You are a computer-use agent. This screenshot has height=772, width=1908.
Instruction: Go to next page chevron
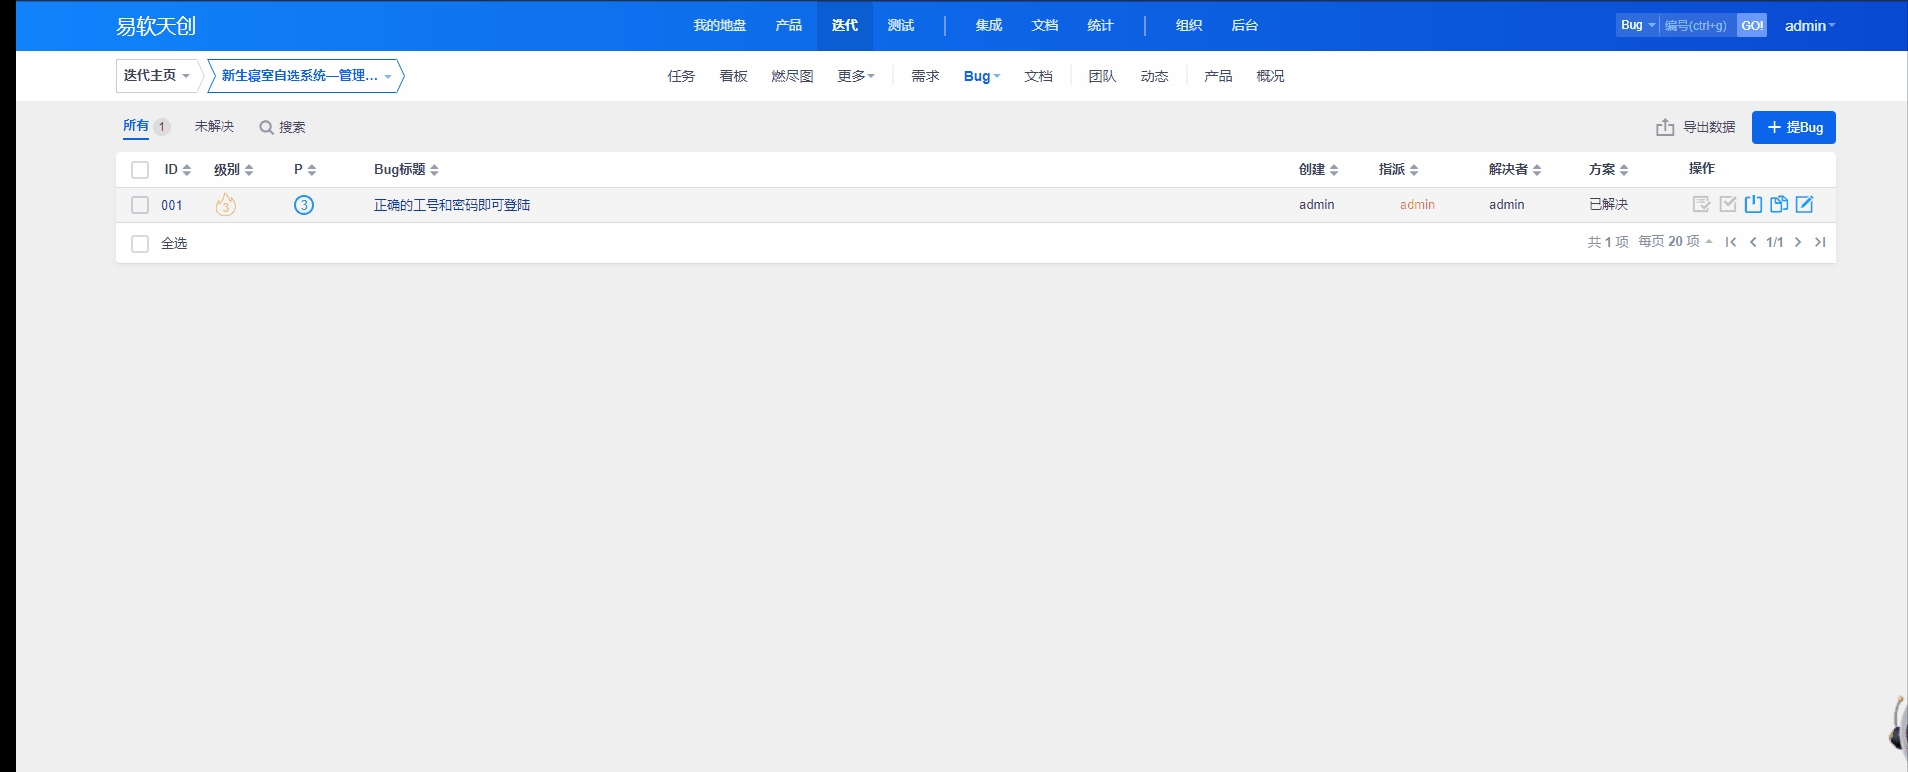pyautogui.click(x=1798, y=242)
